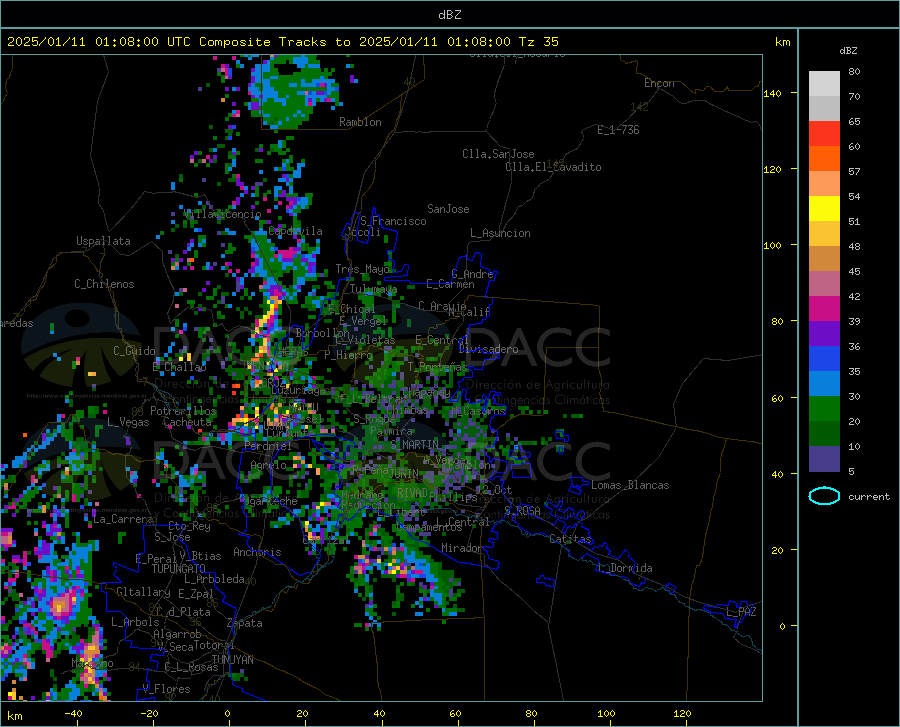This screenshot has height=727, width=900.
Task: Click the 'Anchoris' map label
Action: click(x=257, y=552)
